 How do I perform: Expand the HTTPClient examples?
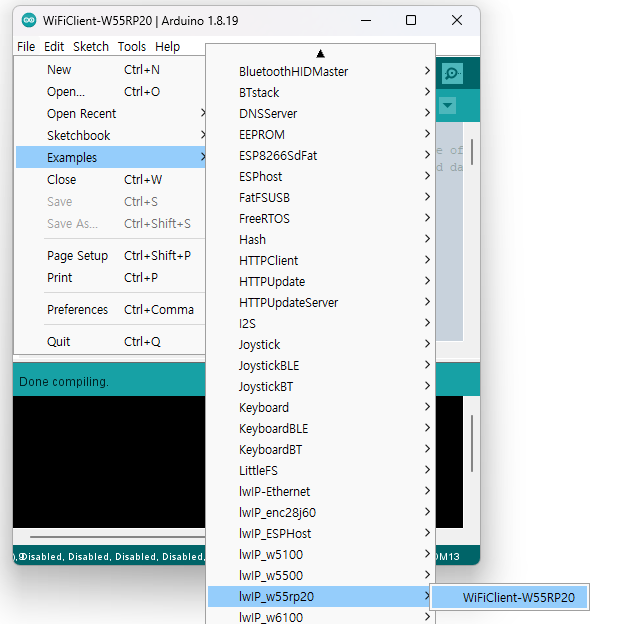[x=321, y=260]
